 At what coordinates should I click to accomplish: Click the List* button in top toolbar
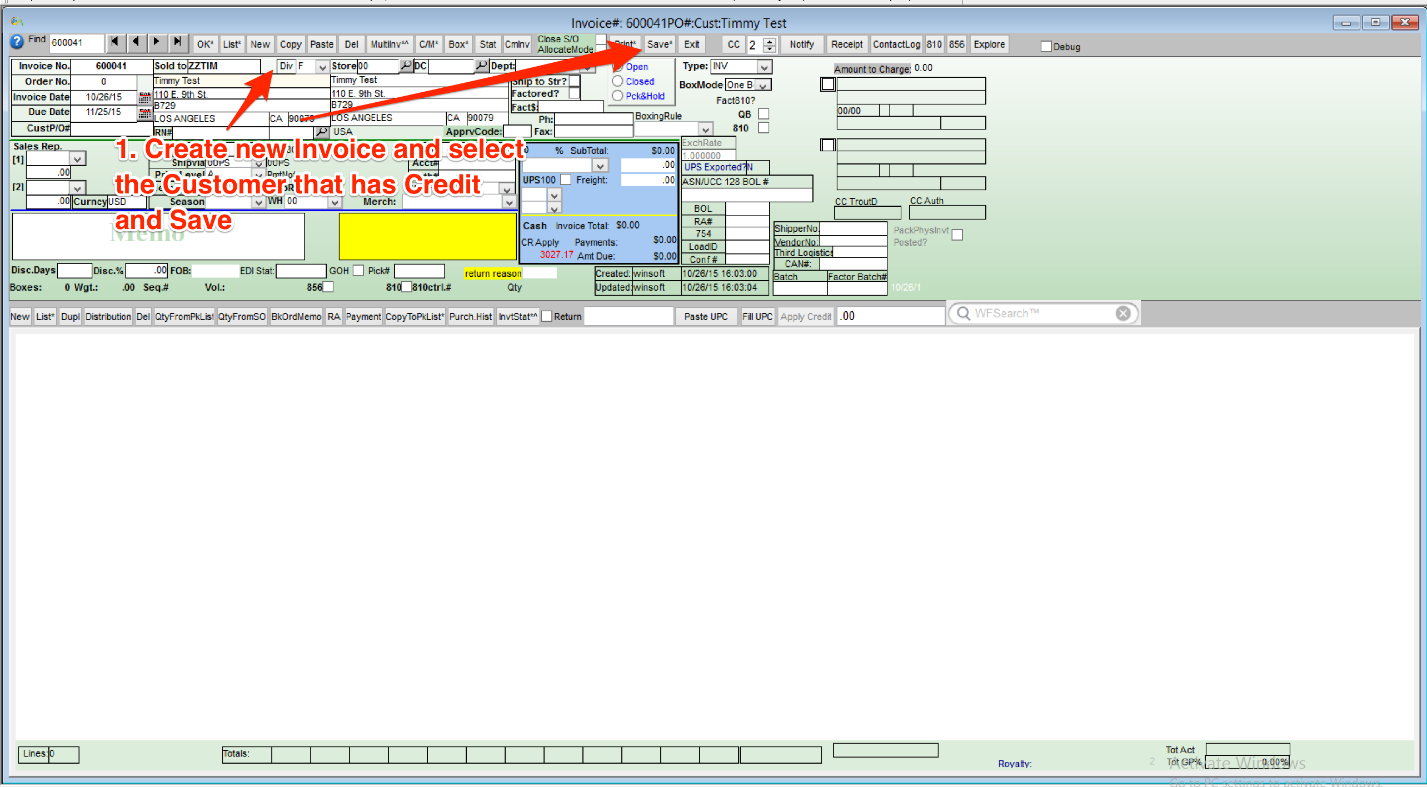[232, 44]
